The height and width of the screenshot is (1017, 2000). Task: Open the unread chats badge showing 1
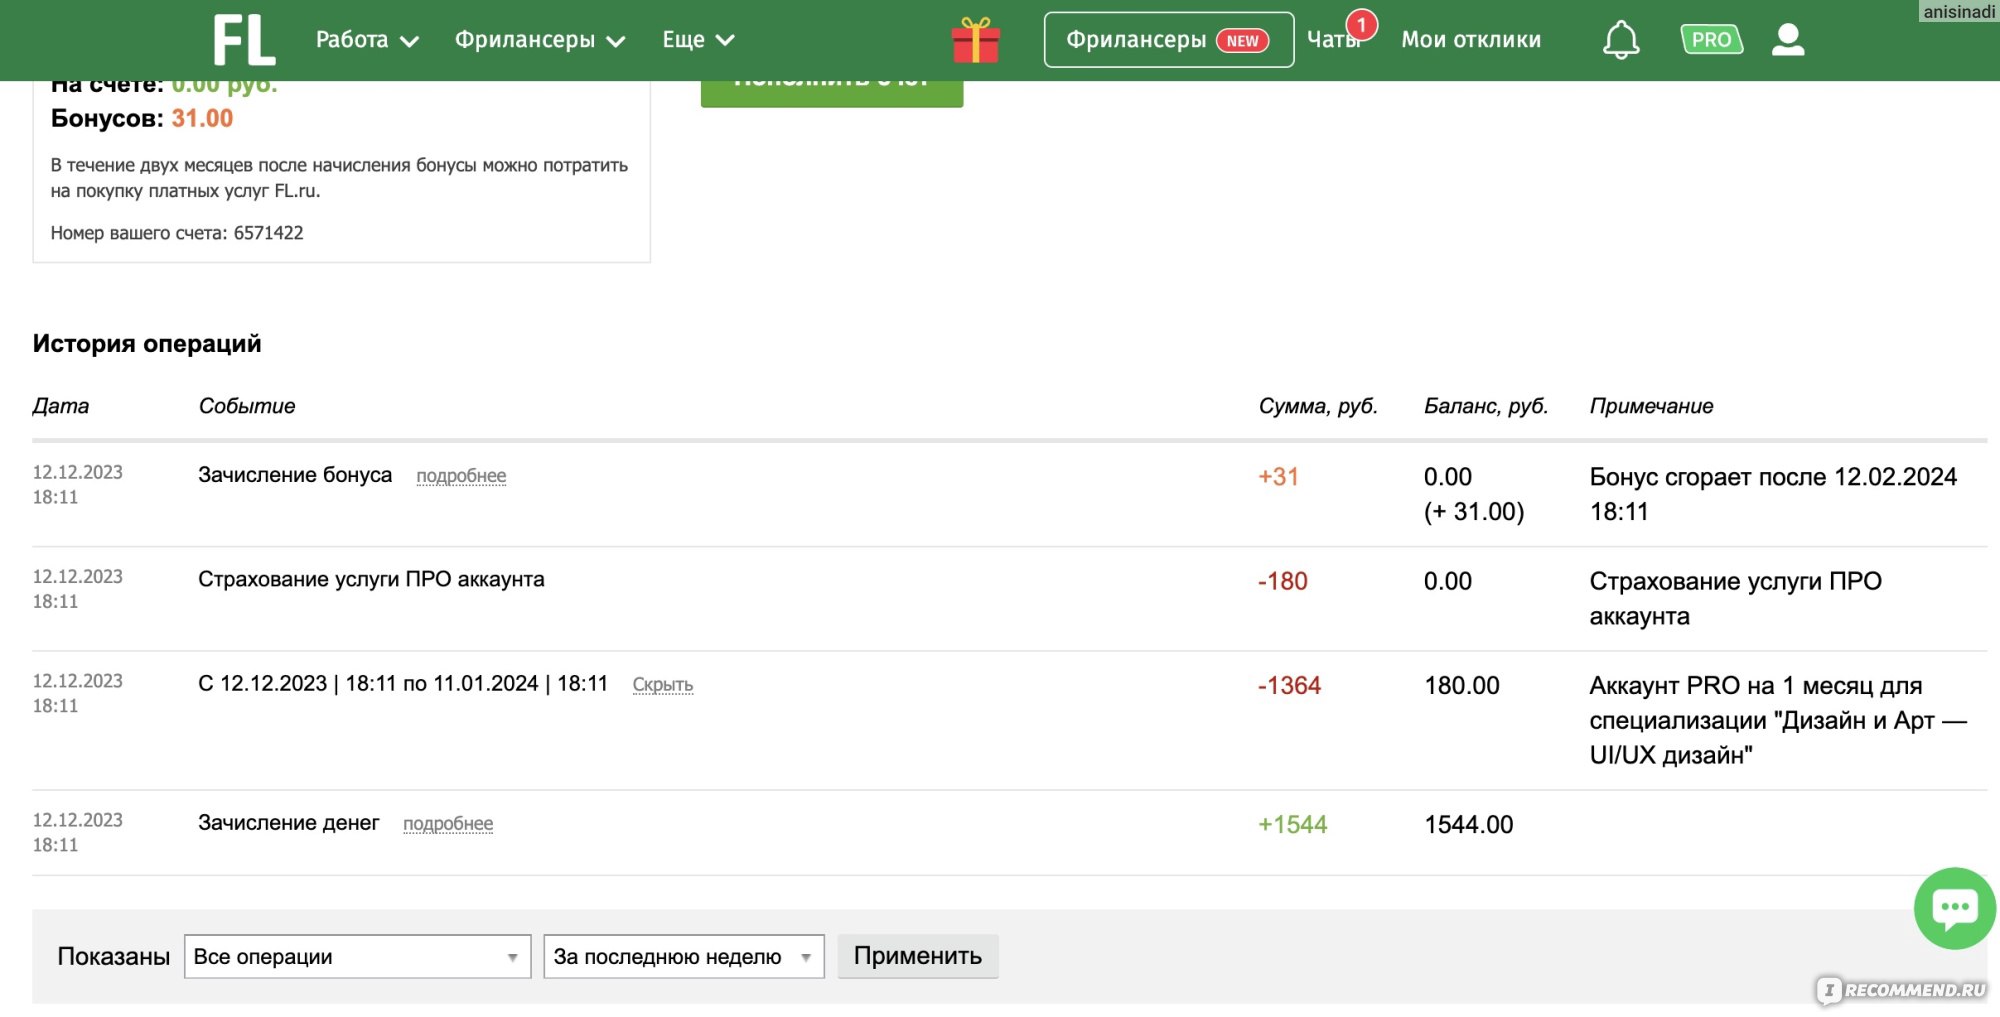click(x=1361, y=25)
